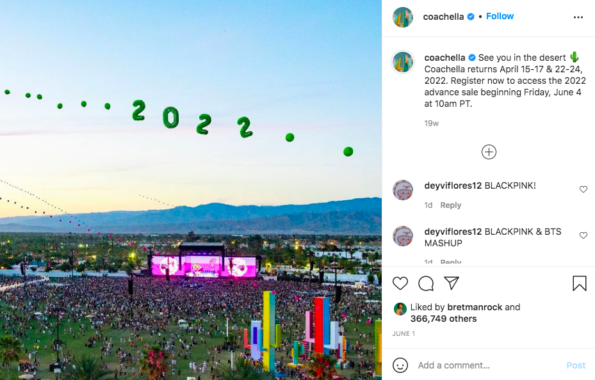View bretmanrock's profile from likes
Viewport: 595px width, 380px height.
pos(474,307)
